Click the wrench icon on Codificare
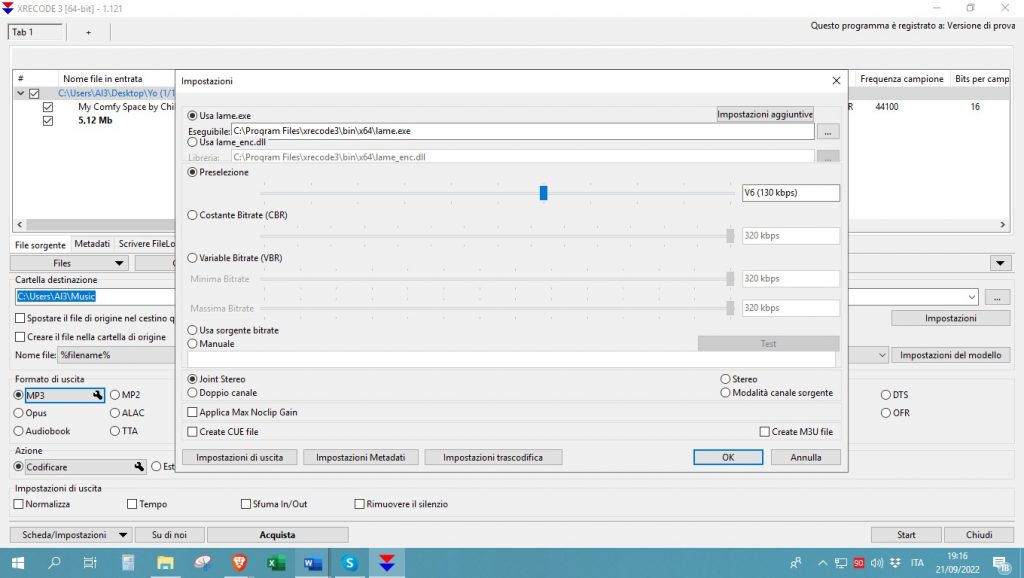The height and width of the screenshot is (578, 1024). (140, 467)
